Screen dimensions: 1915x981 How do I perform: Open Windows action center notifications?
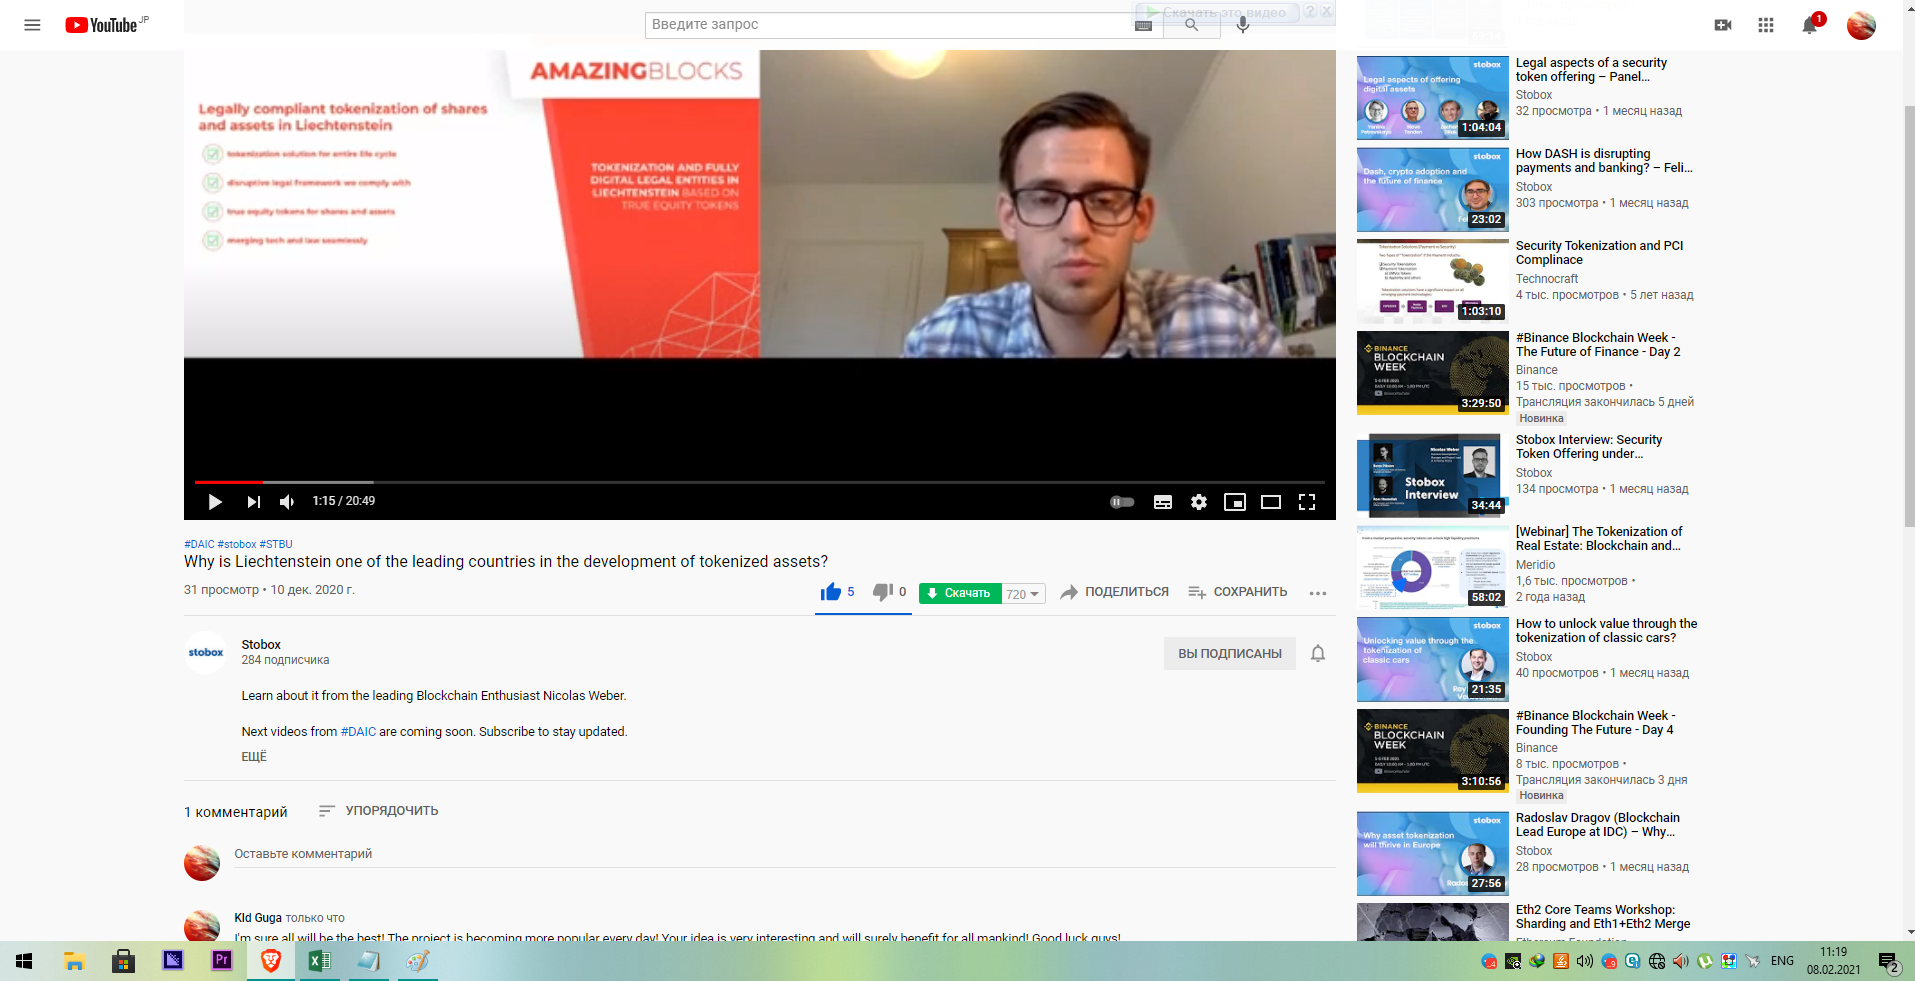point(1889,962)
